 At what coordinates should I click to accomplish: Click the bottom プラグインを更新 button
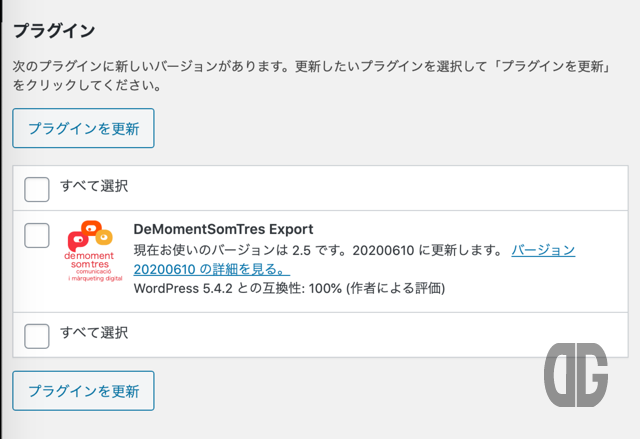coord(83,391)
